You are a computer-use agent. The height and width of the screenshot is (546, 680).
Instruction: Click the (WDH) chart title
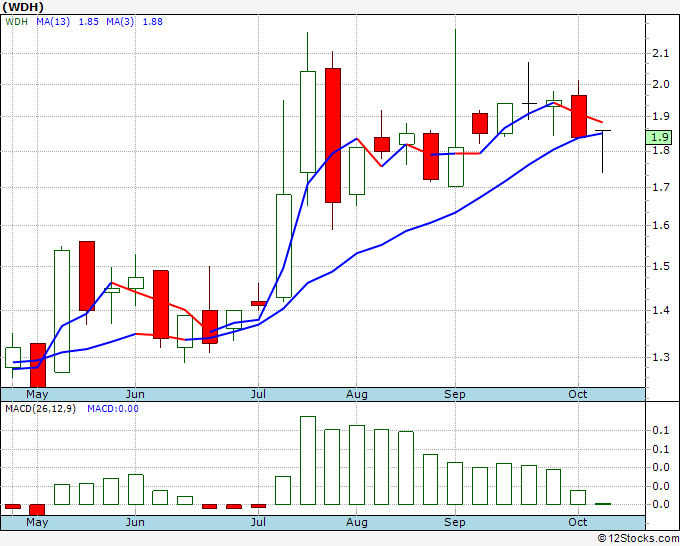[x=23, y=7]
